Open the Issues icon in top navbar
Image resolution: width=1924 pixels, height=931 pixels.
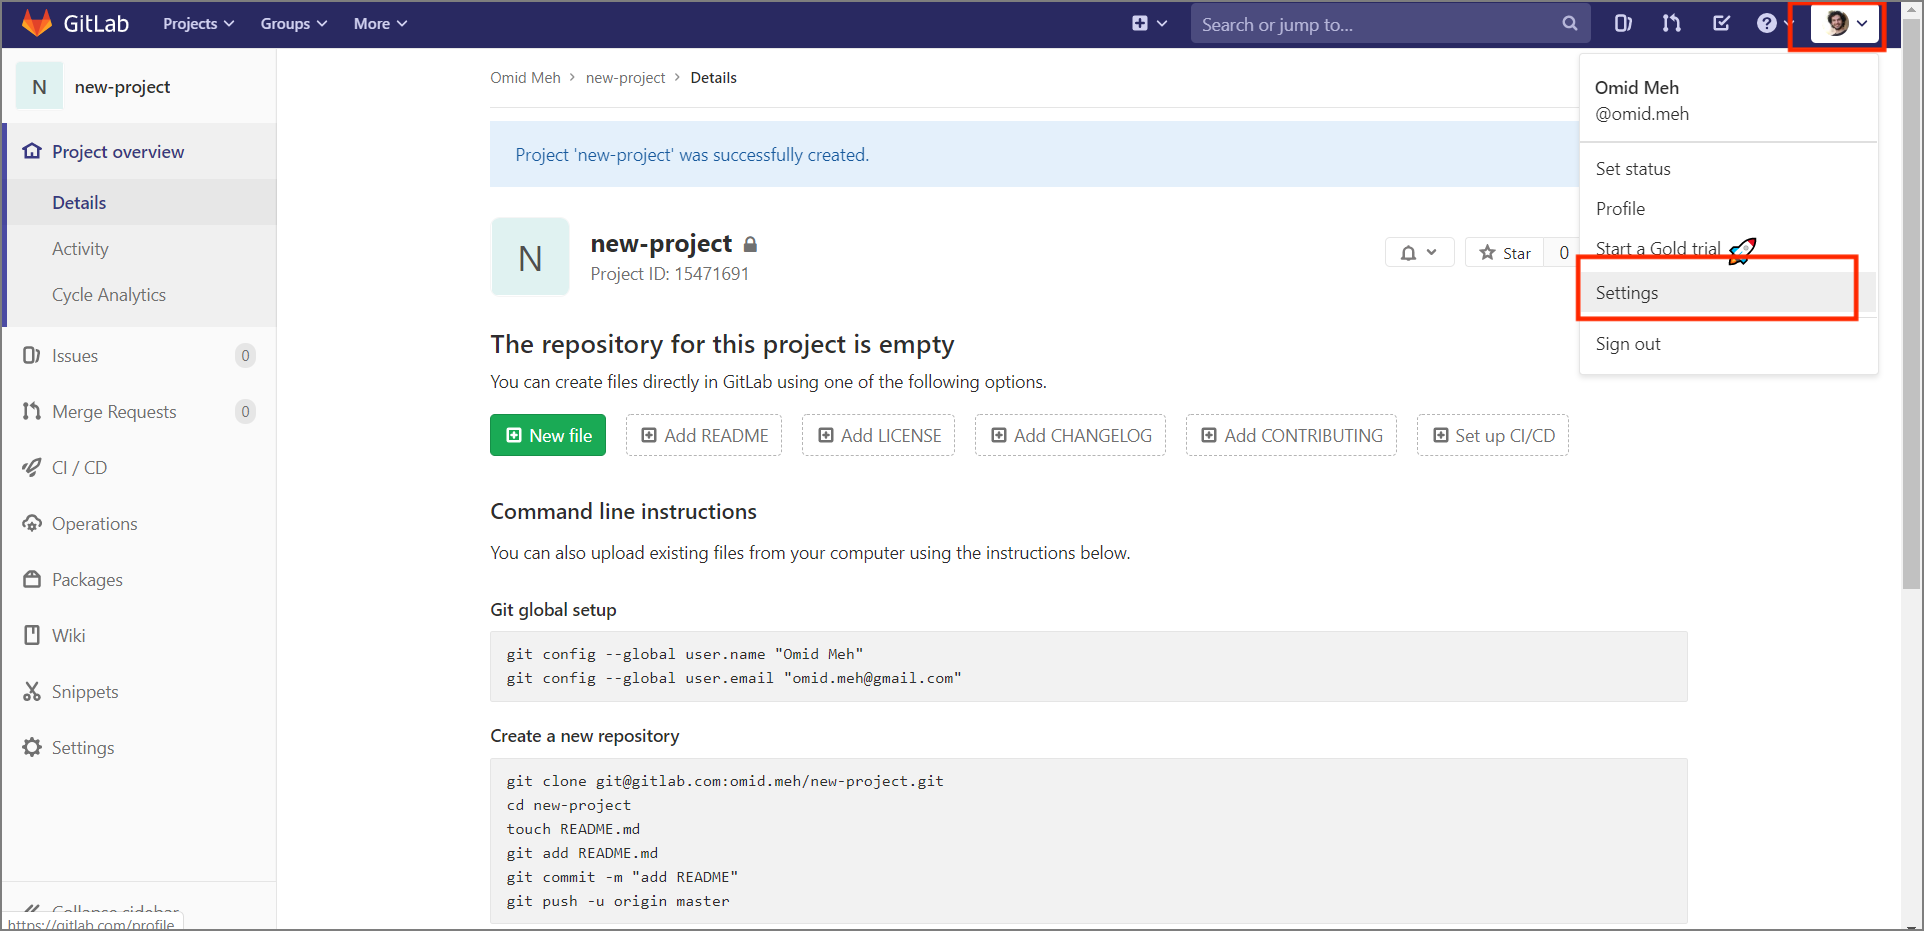(x=1623, y=23)
